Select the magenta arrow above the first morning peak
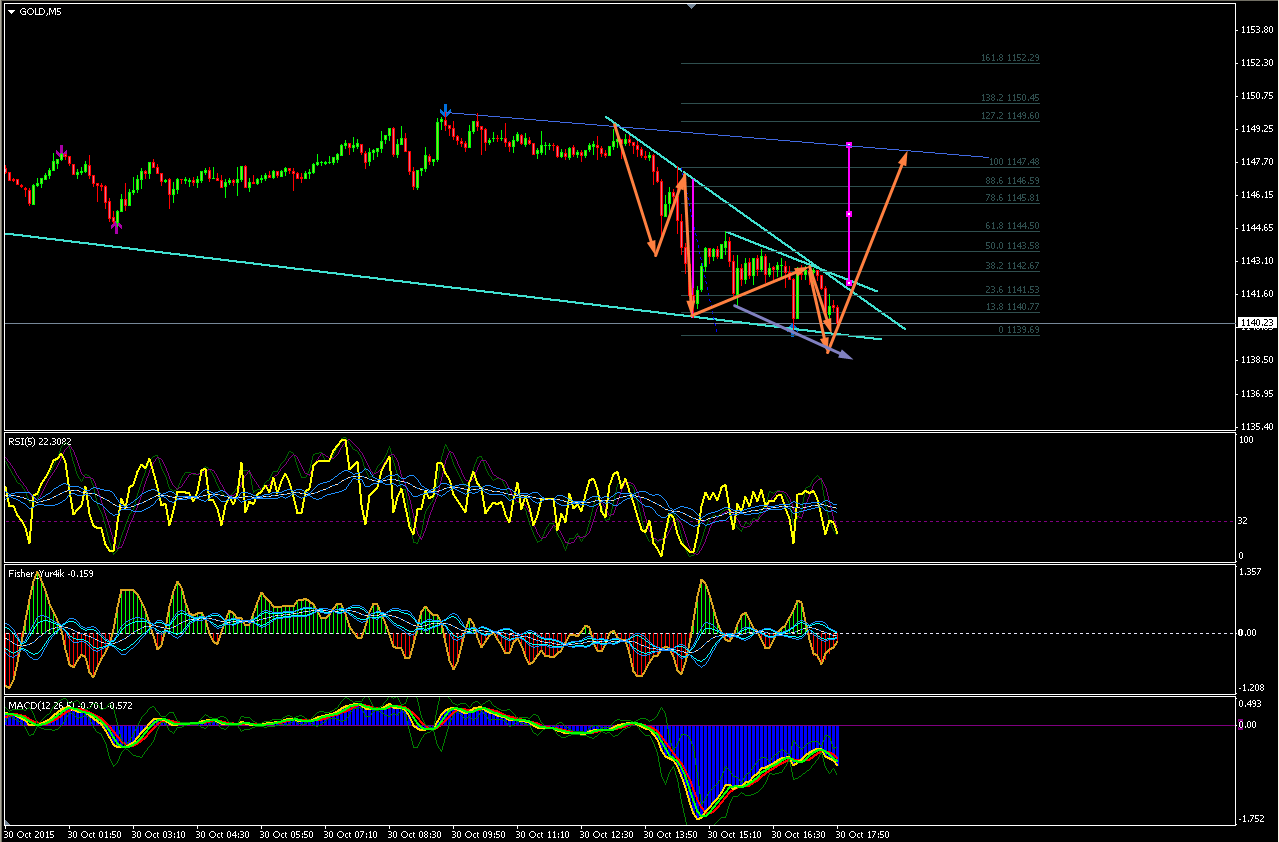This screenshot has width=1279, height=842. click(62, 152)
